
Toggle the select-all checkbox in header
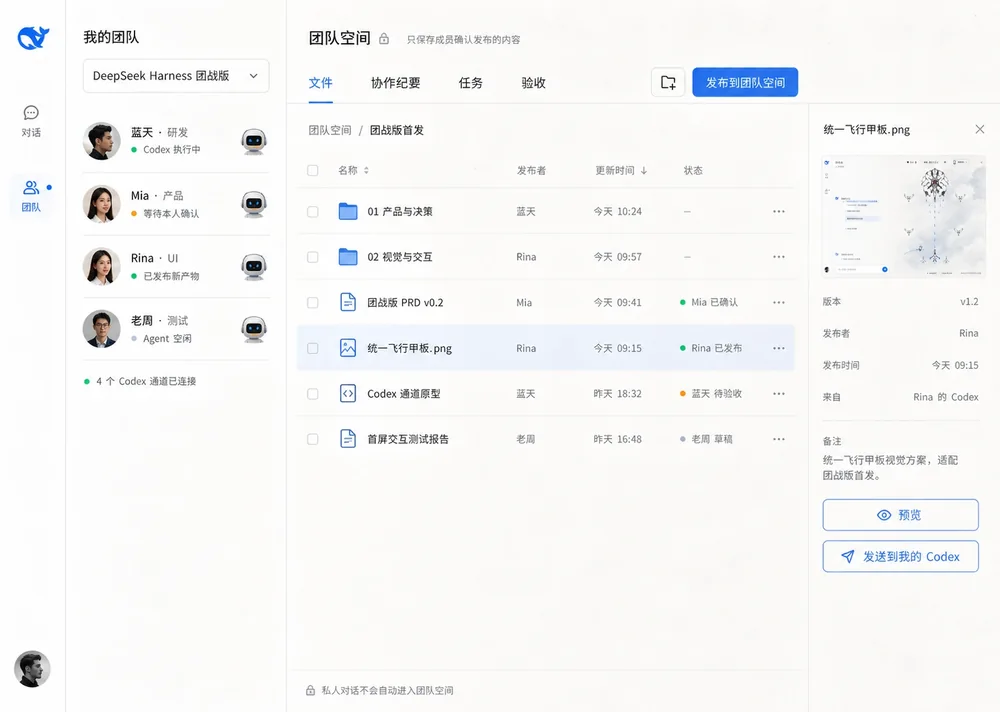[x=312, y=170]
